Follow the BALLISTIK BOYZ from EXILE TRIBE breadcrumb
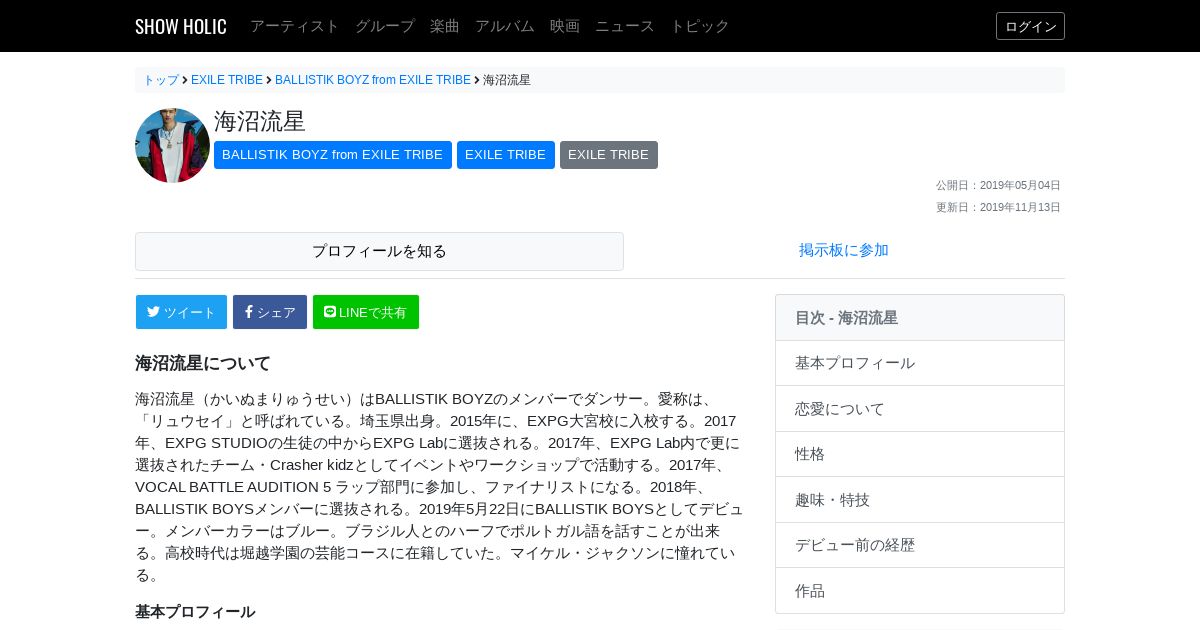This screenshot has height=630, width=1200. click(x=373, y=80)
